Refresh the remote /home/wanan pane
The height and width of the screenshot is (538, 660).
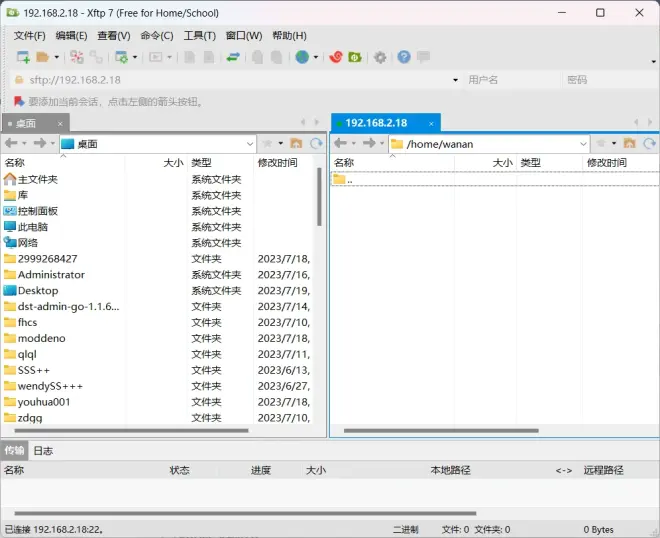click(649, 144)
